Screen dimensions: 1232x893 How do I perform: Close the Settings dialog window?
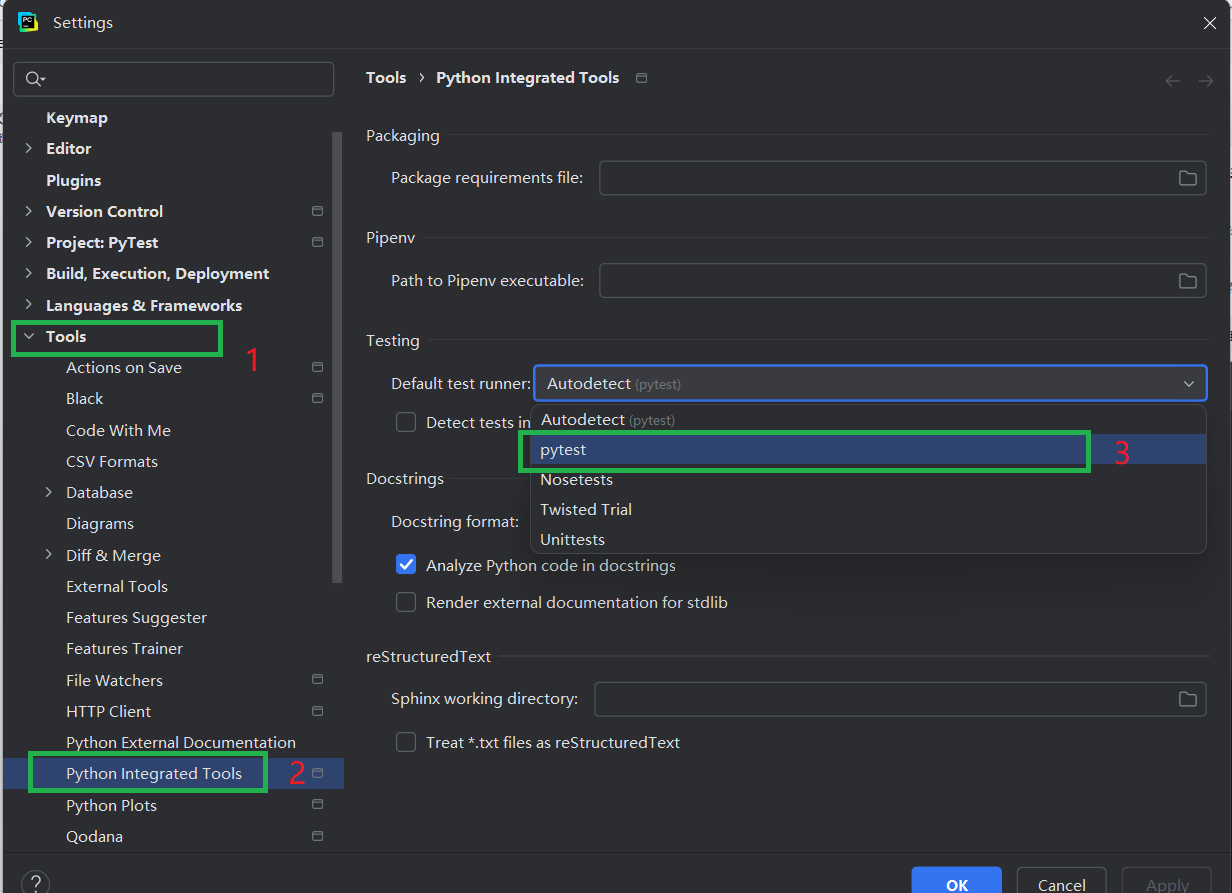pyautogui.click(x=1209, y=23)
